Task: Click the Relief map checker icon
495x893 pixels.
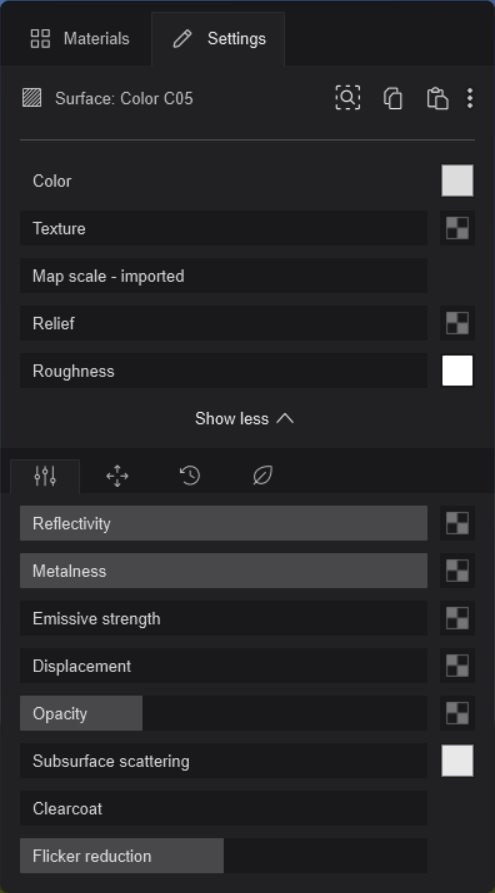Action: pos(457,323)
